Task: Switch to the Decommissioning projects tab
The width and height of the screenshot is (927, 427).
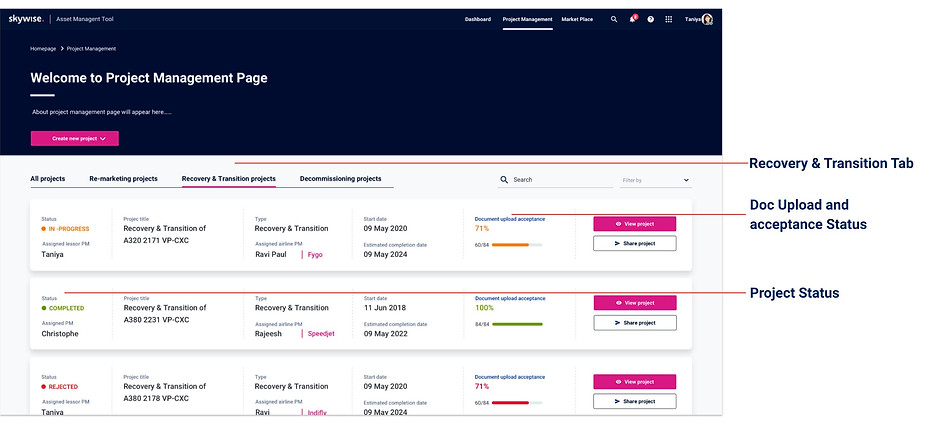Action: point(341,179)
